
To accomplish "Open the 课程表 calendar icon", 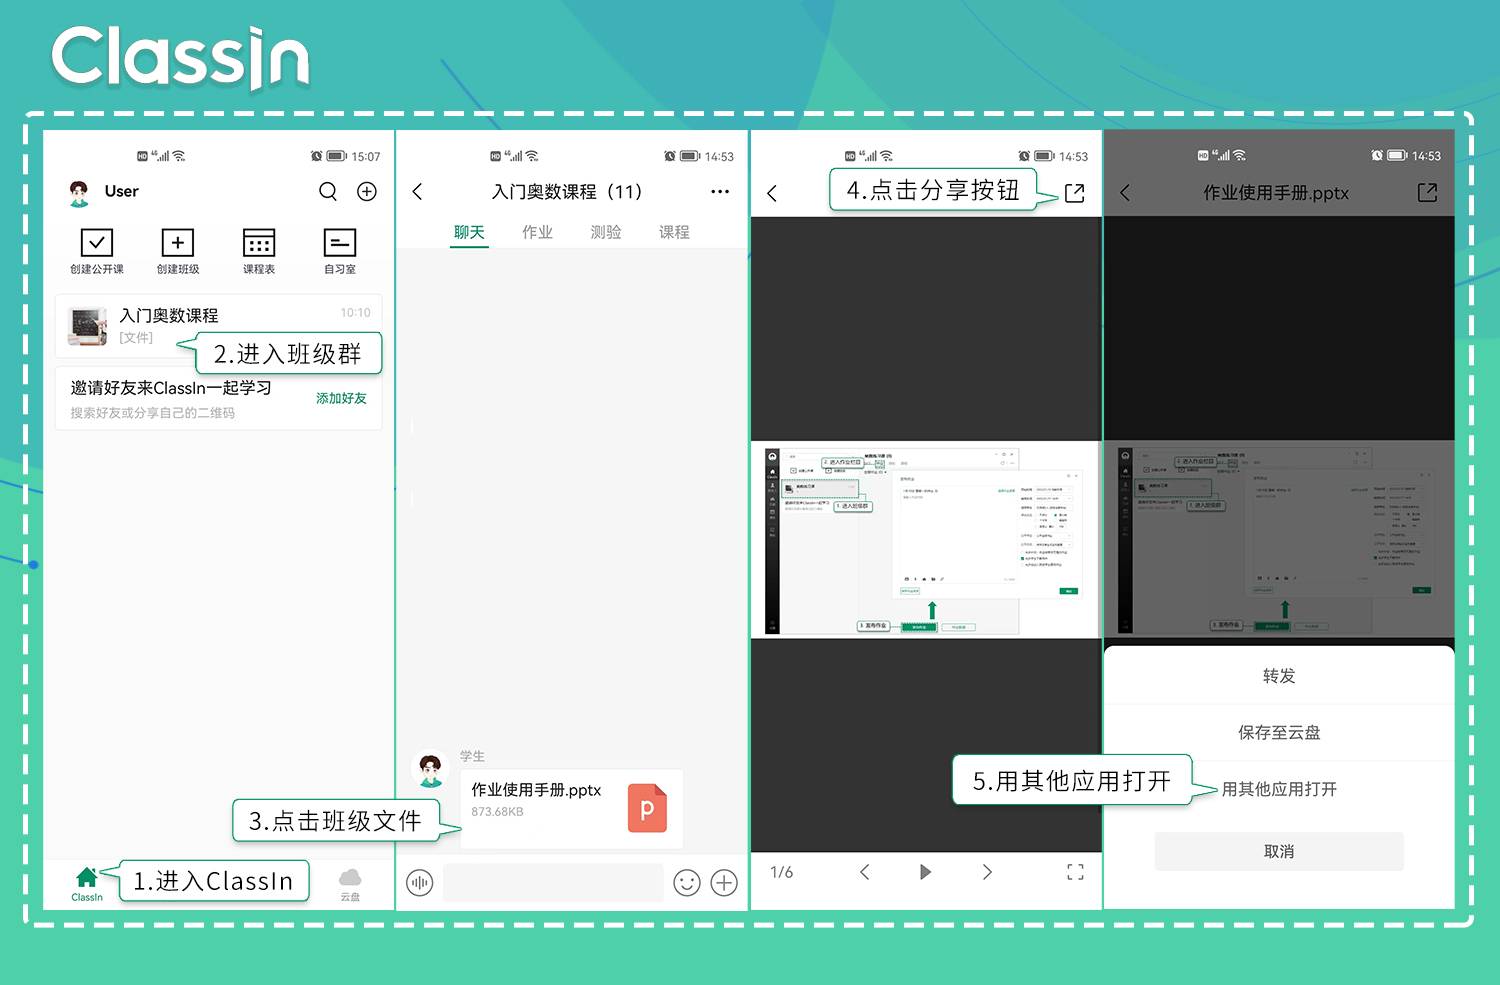I will [x=259, y=242].
